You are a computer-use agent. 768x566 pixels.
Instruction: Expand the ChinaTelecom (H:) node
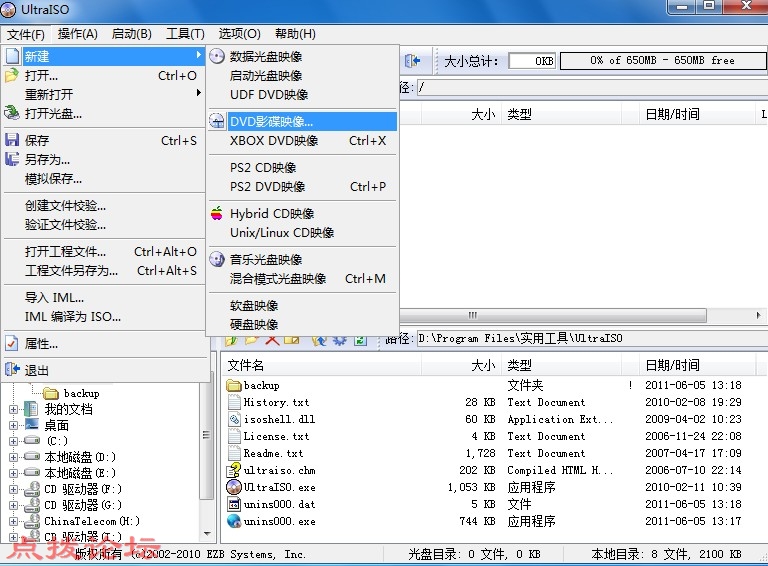pyautogui.click(x=13, y=521)
